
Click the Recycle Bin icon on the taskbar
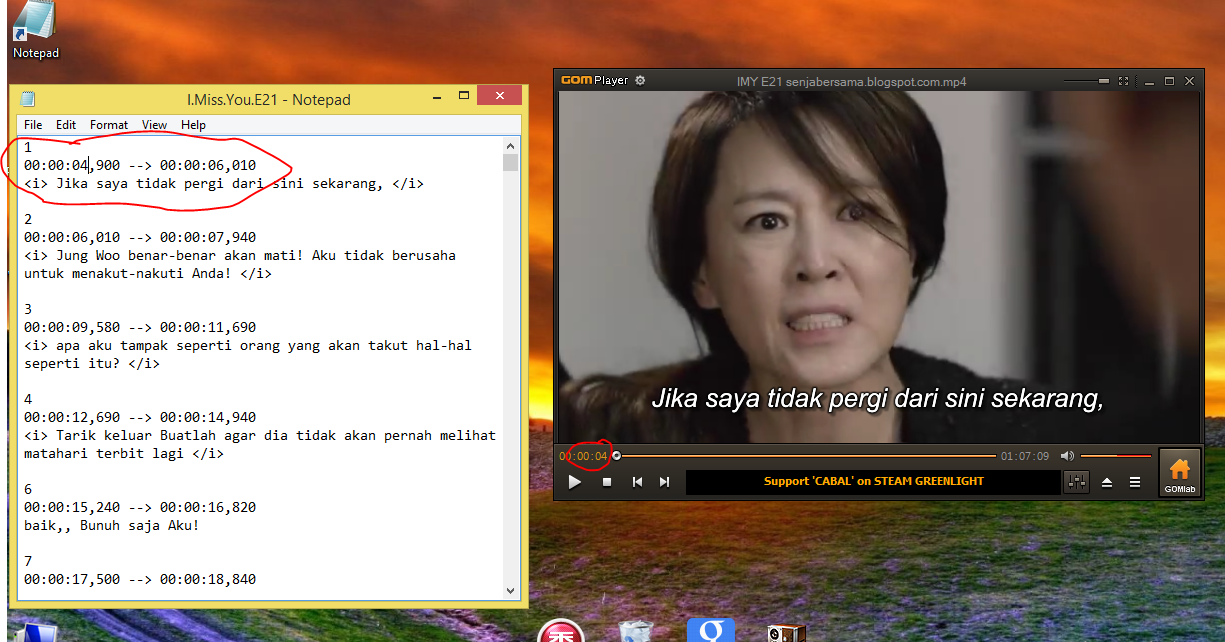(x=636, y=631)
